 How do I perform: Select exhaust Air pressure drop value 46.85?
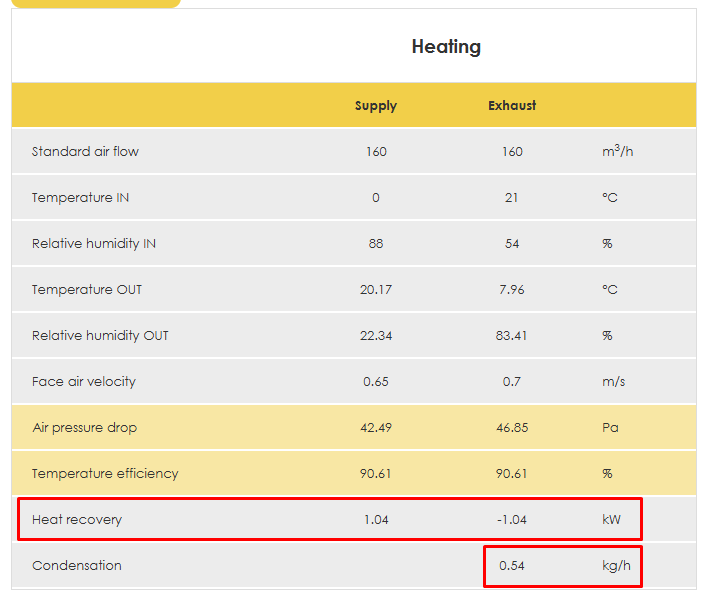512,428
